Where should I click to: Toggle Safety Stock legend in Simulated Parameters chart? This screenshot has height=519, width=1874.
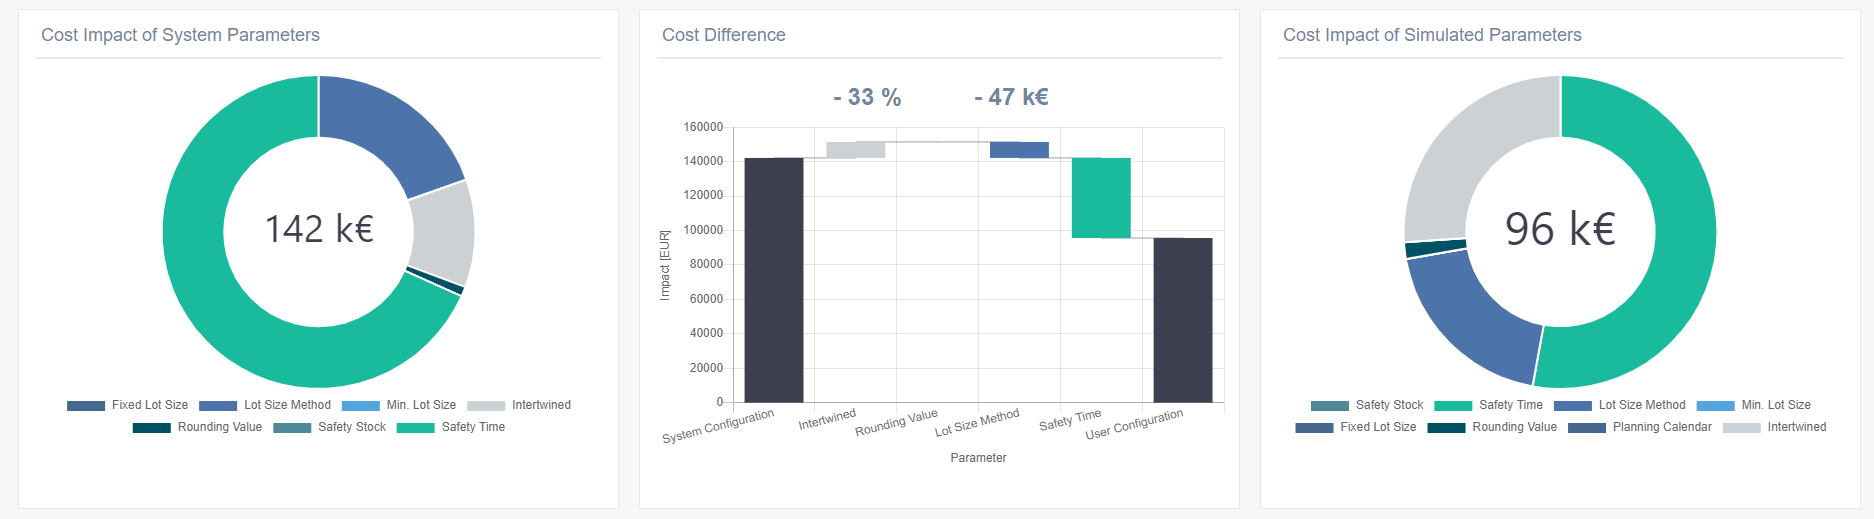pyautogui.click(x=1367, y=405)
